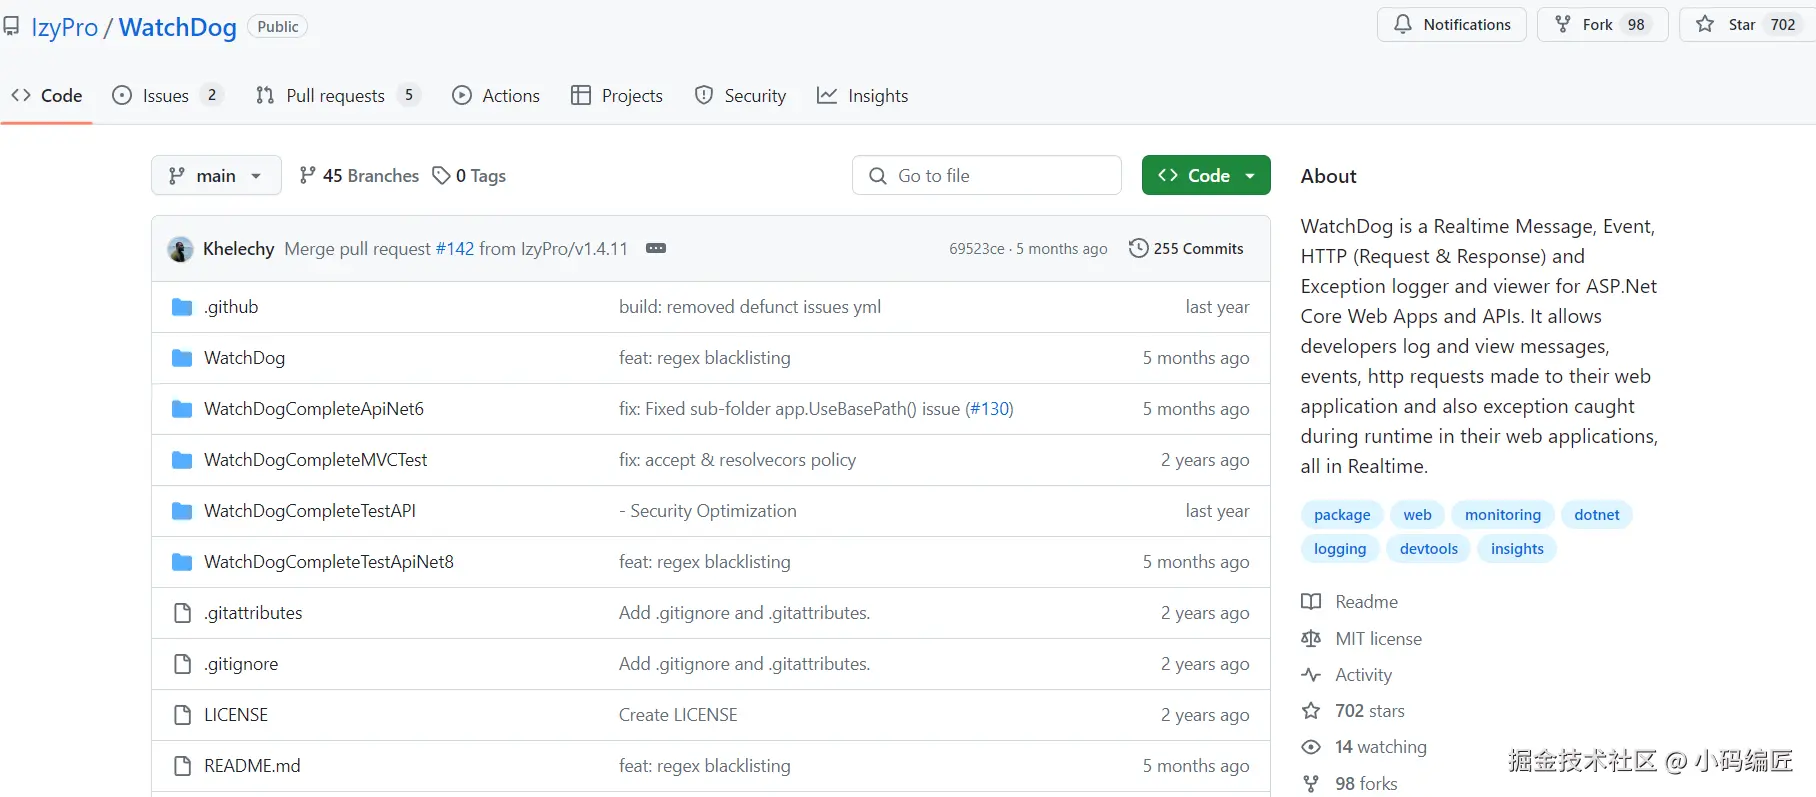The image size is (1816, 797).
Task: Open README.md file
Action: [252, 766]
